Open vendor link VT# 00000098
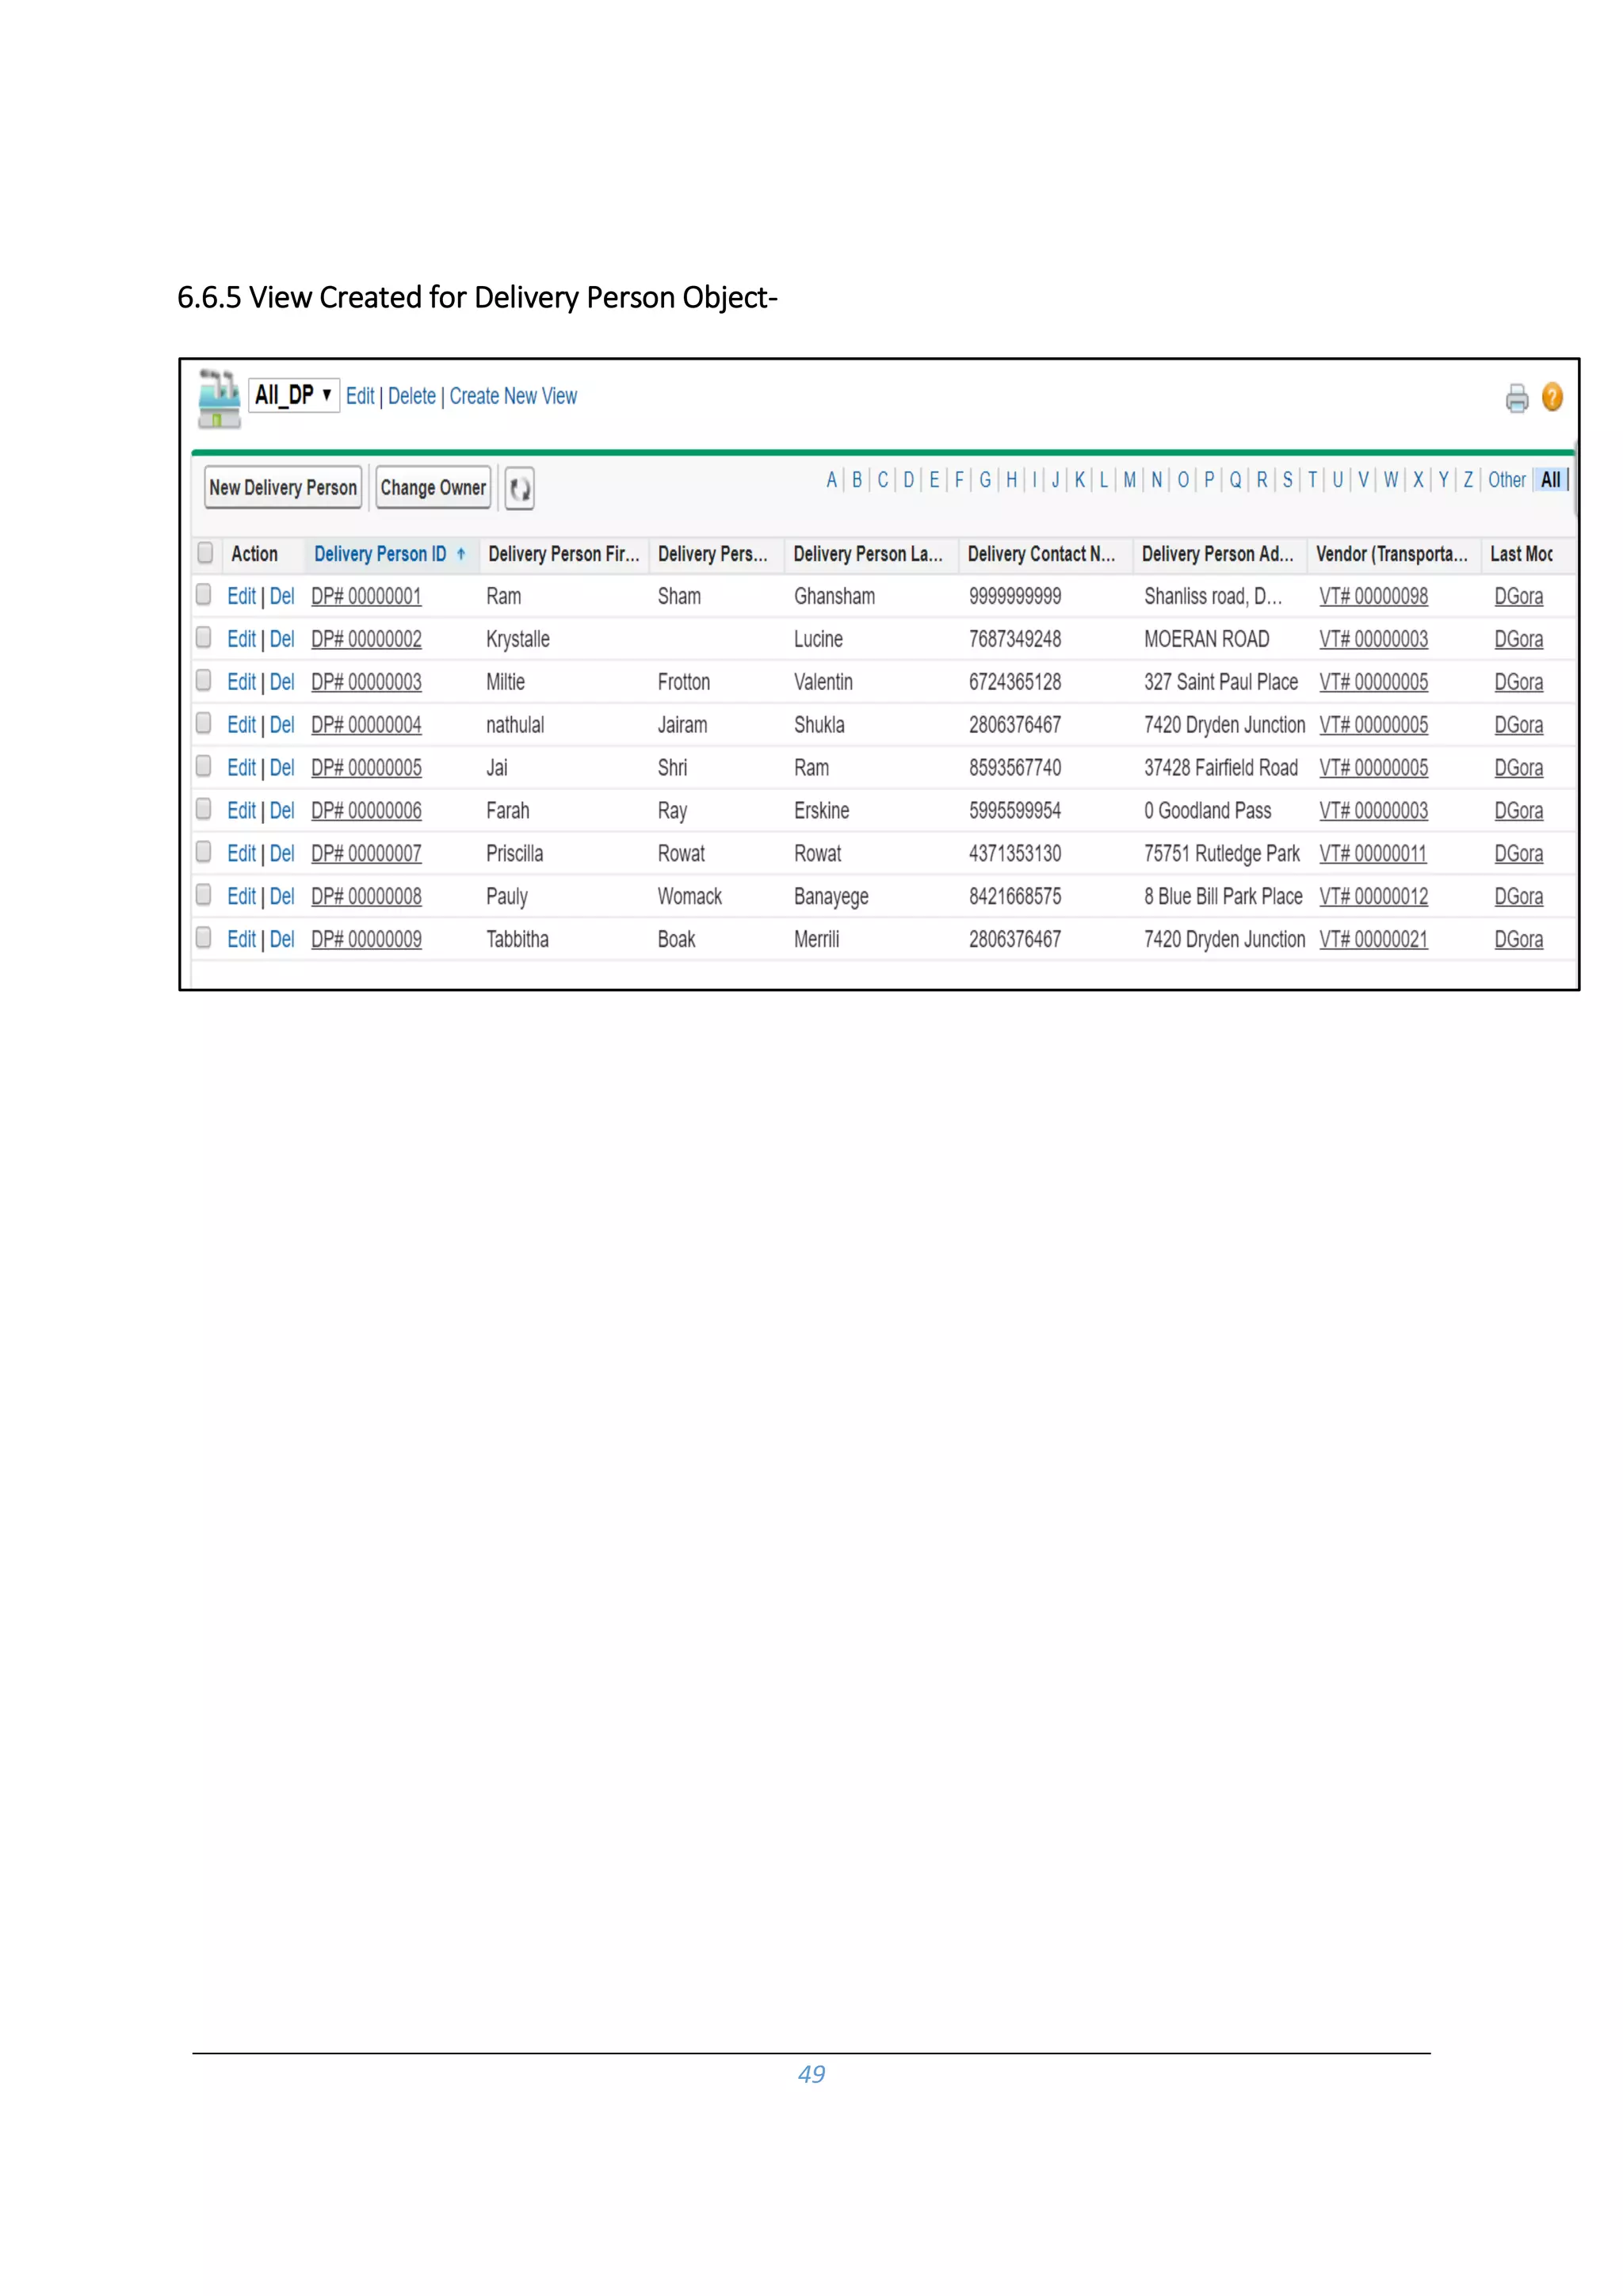The image size is (1623, 2296). [x=1373, y=597]
